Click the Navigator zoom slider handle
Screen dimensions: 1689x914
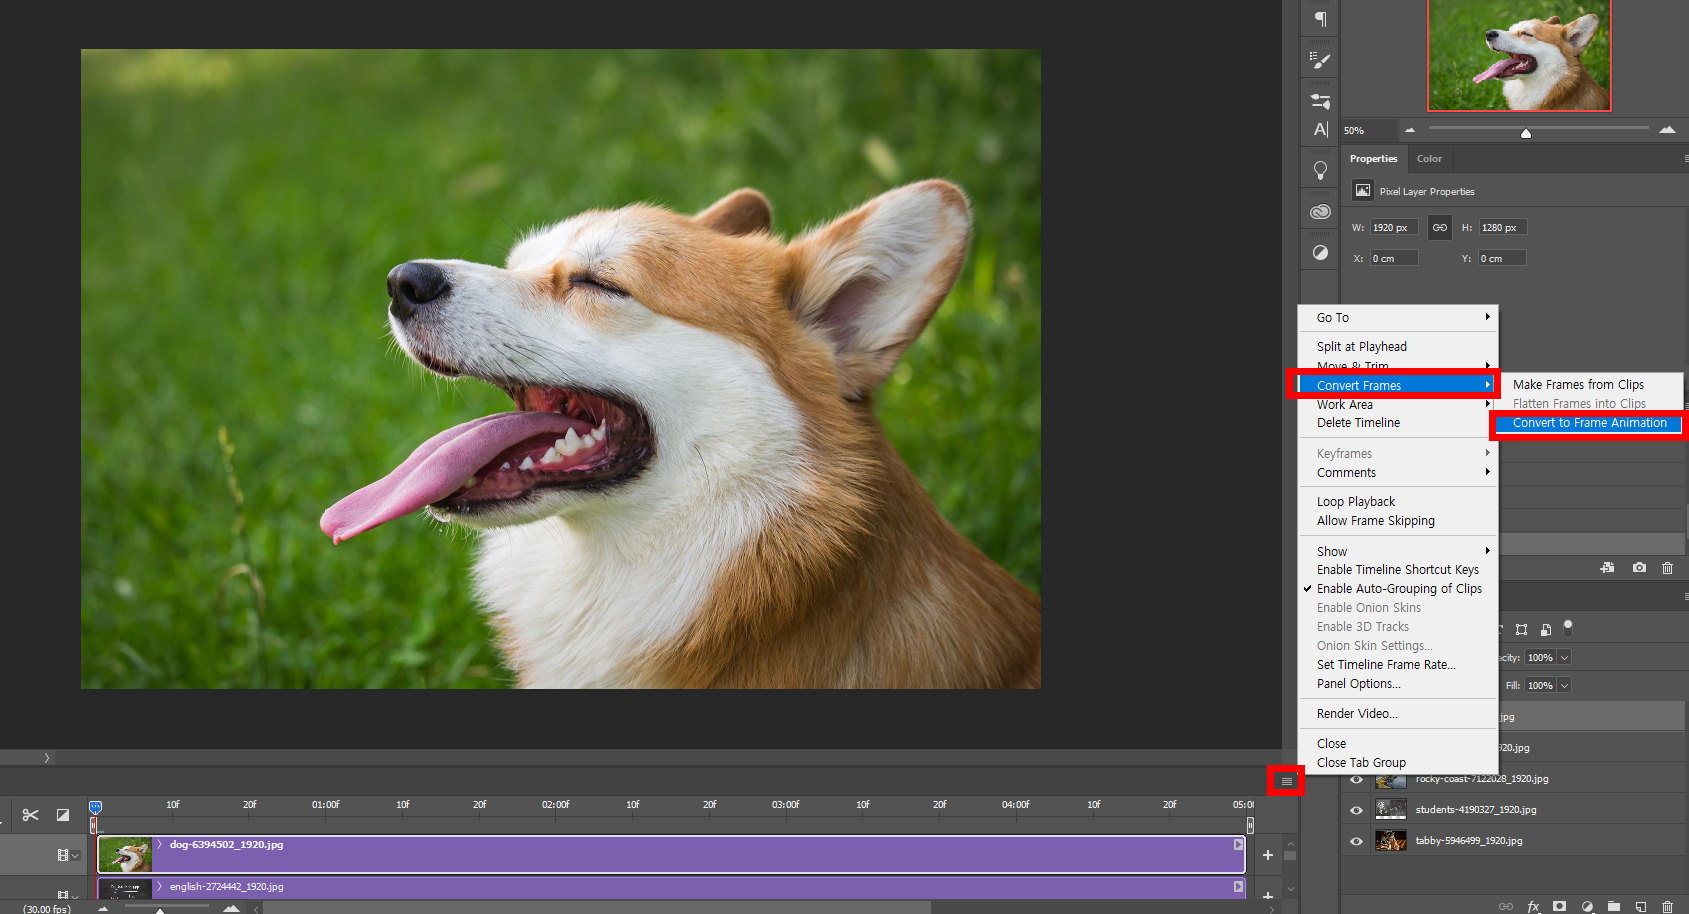click(1526, 133)
